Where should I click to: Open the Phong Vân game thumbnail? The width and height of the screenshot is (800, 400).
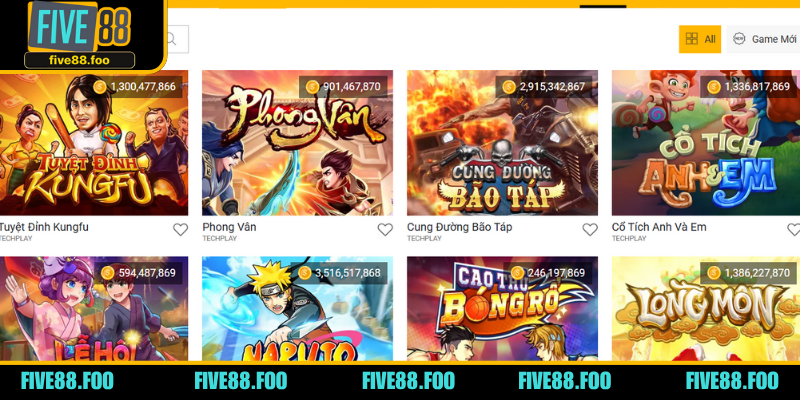click(x=297, y=143)
